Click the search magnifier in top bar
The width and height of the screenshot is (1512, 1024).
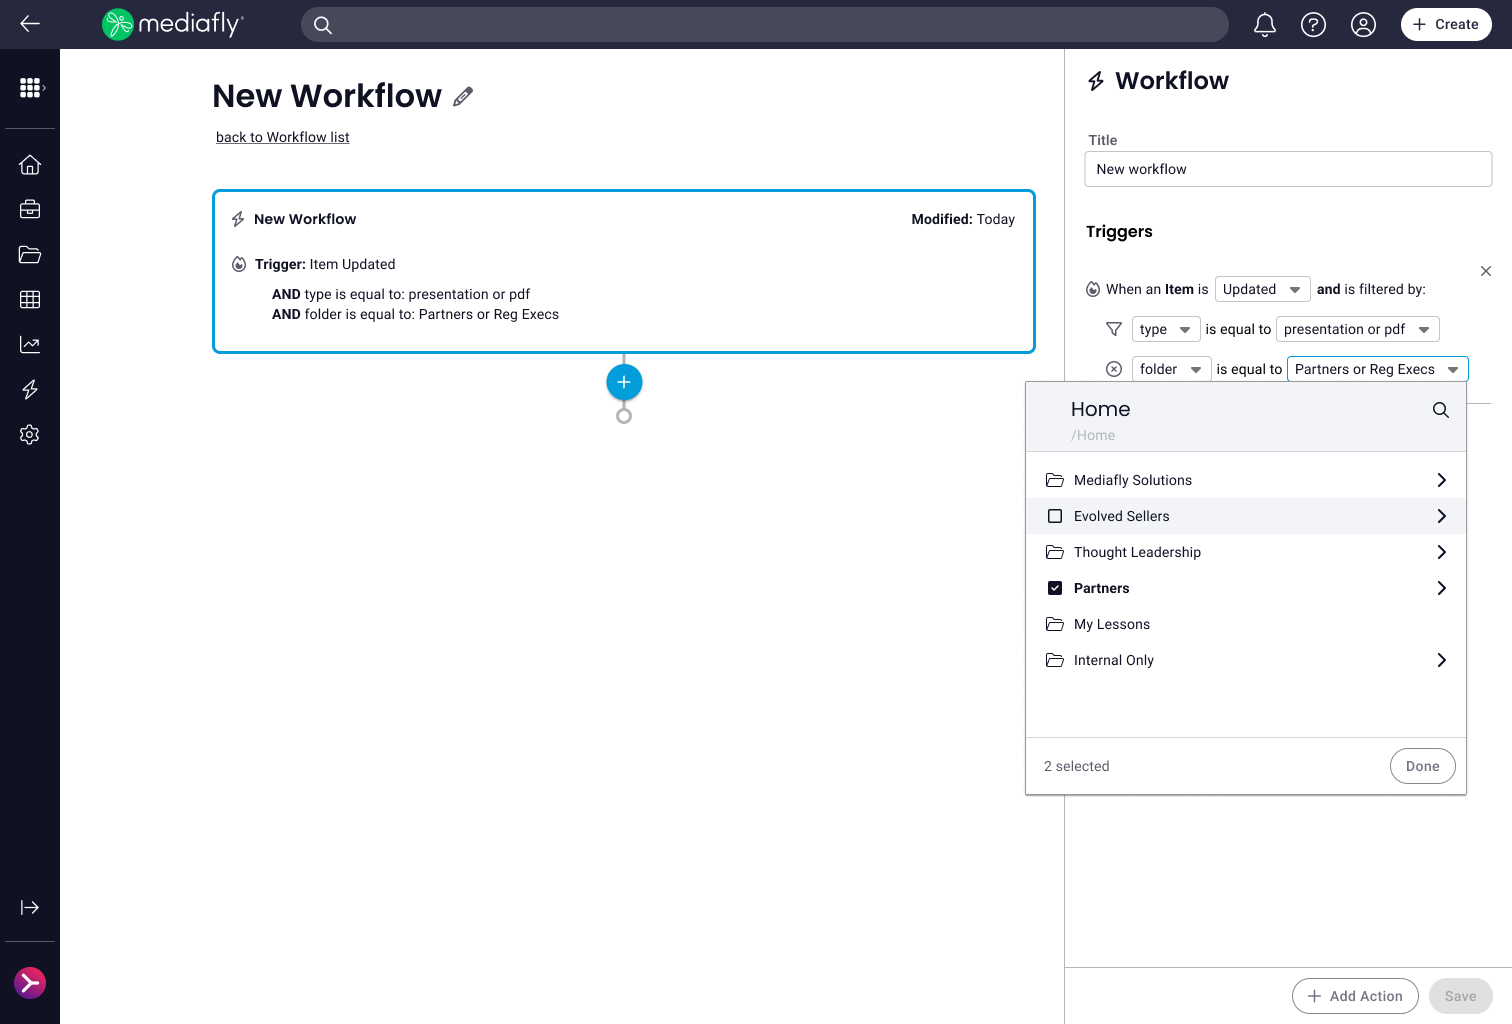point(323,25)
